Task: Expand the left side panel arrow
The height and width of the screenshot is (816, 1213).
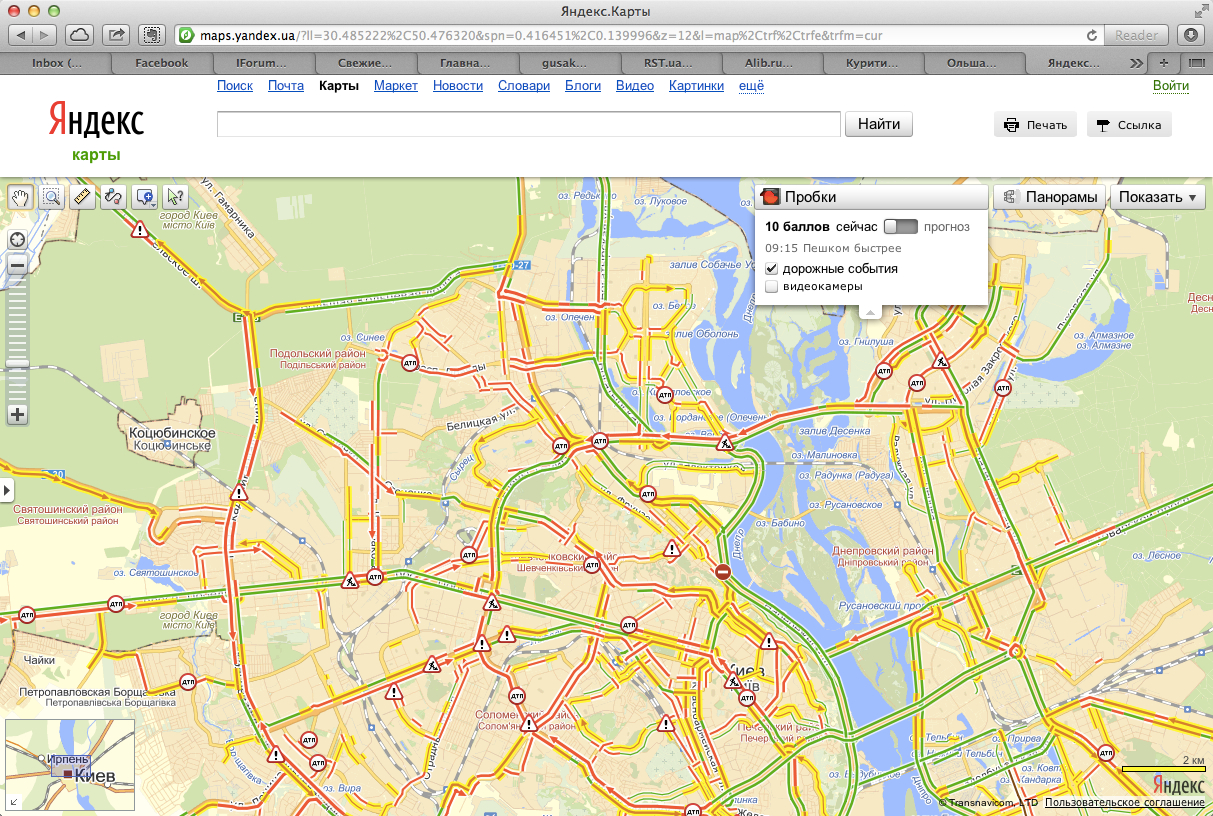Action: click(x=7, y=490)
